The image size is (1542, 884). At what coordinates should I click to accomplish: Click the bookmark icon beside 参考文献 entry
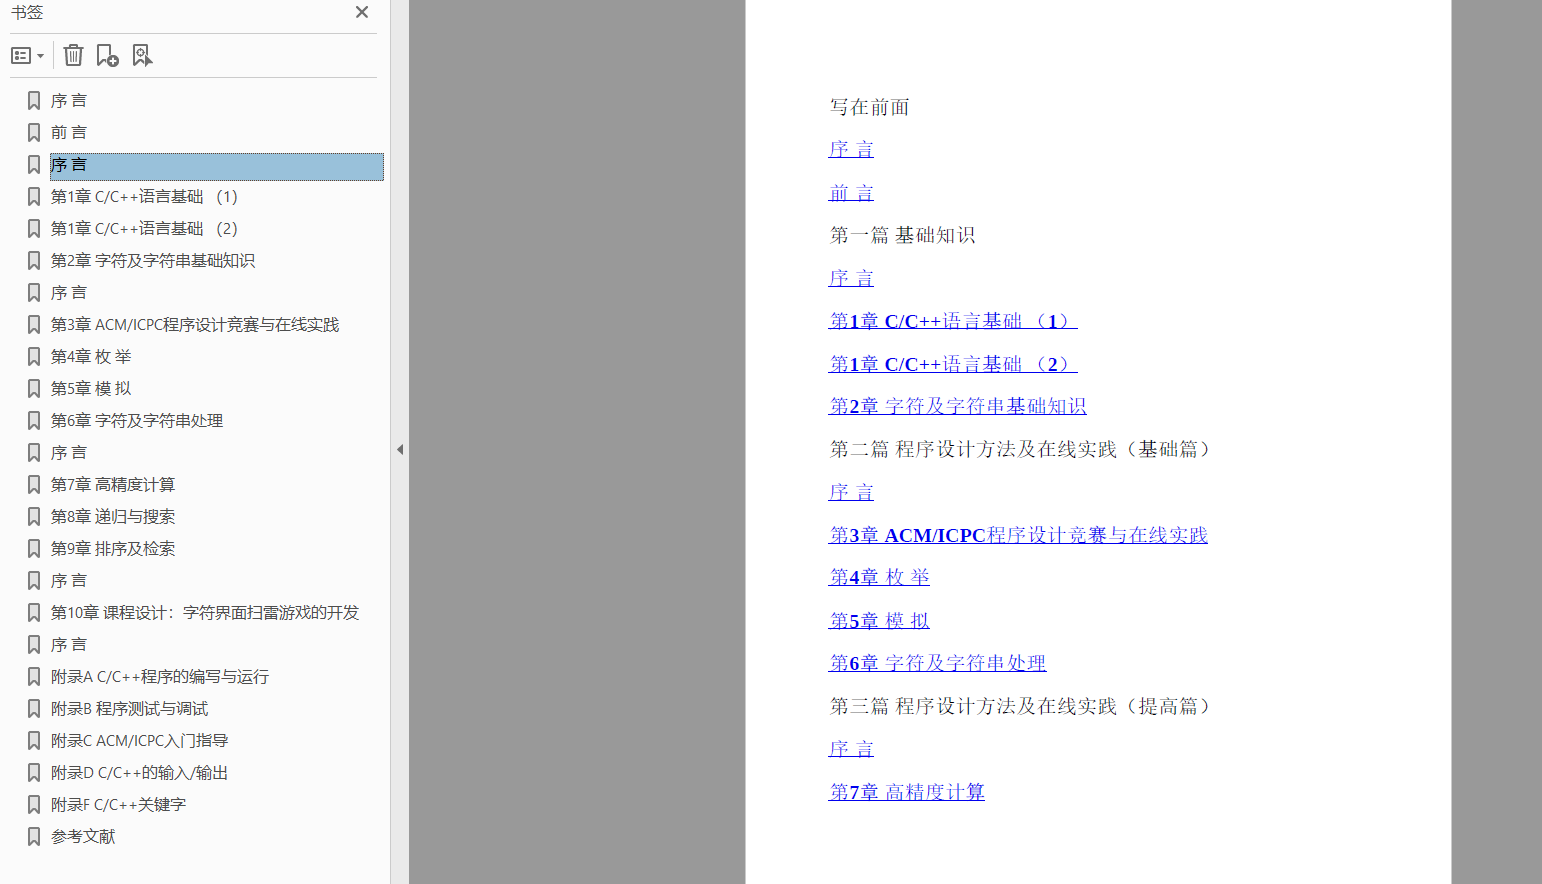(33, 836)
